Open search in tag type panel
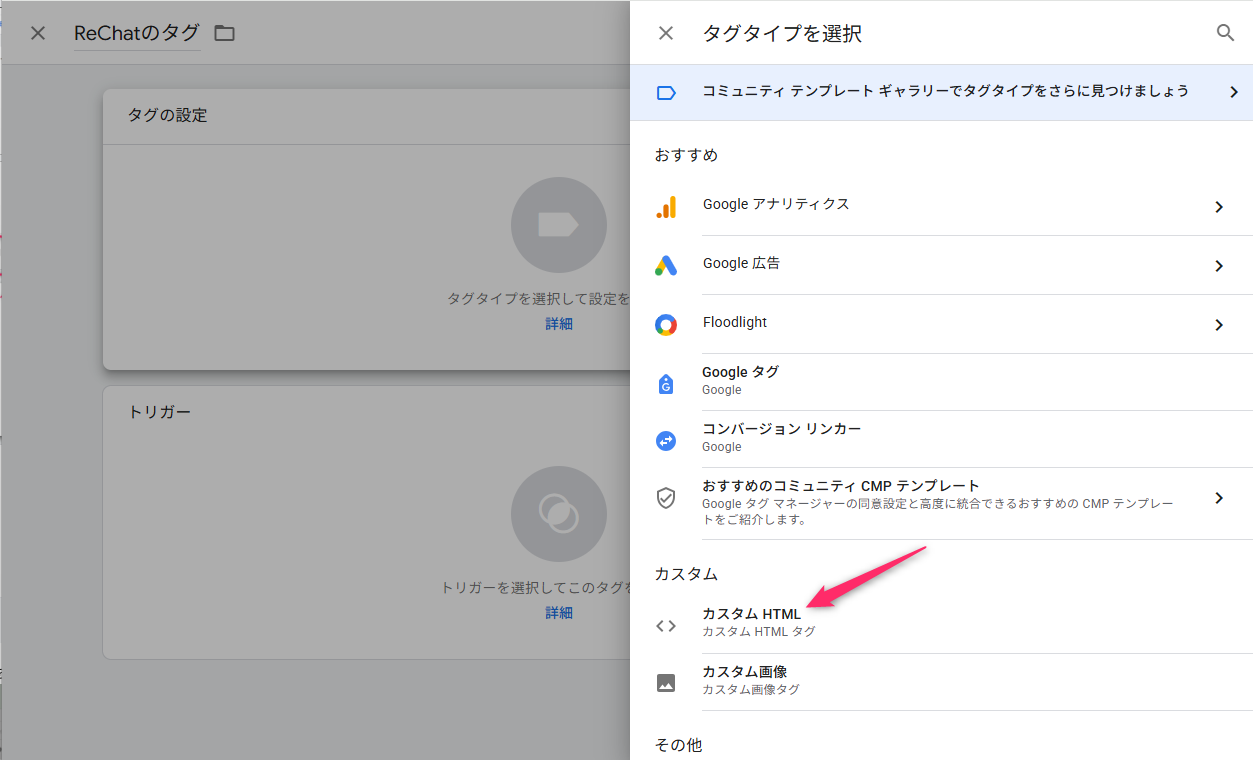1253x760 pixels. pyautogui.click(x=1225, y=33)
